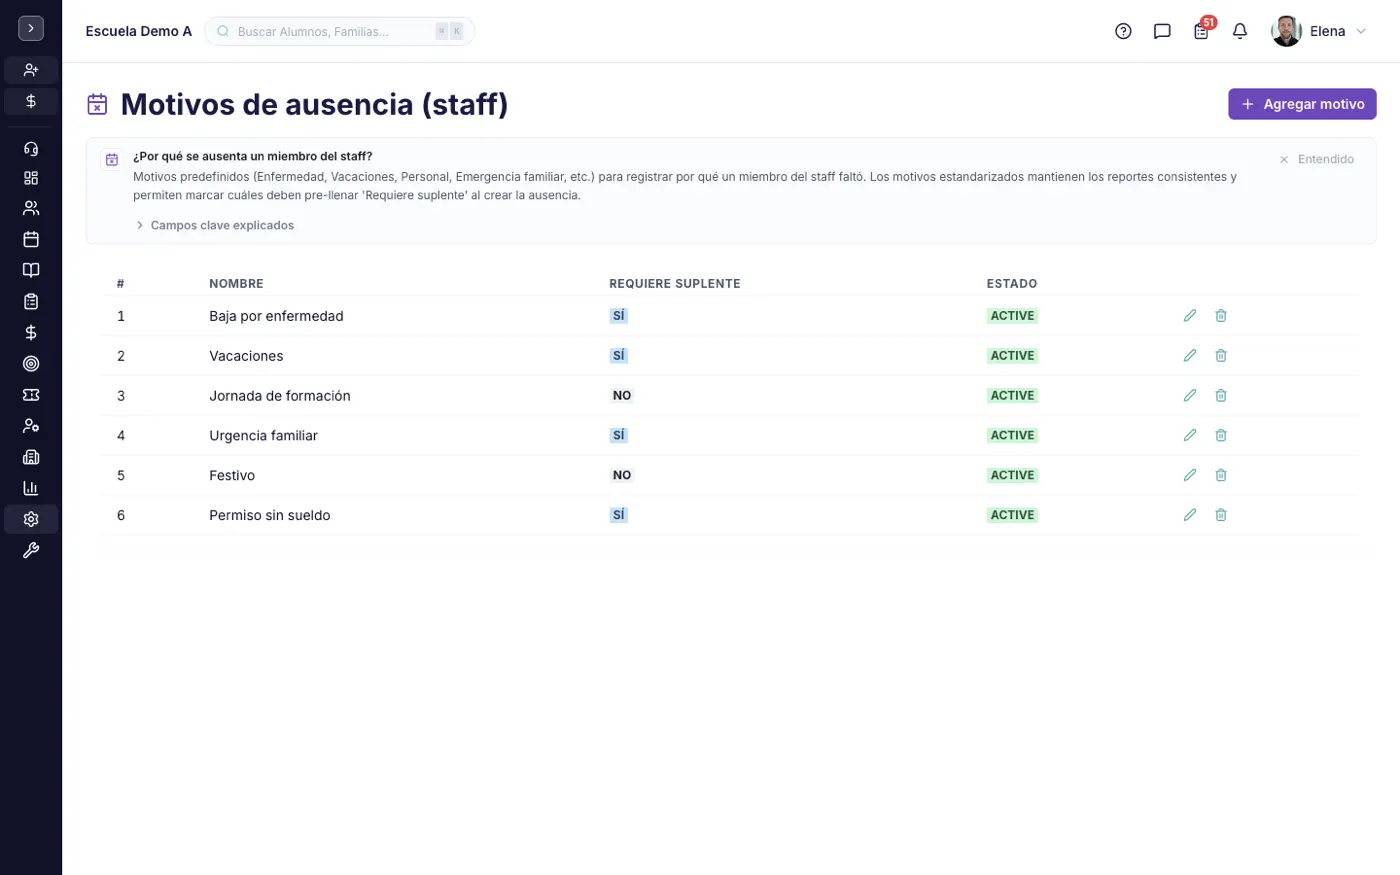Click the REQUIERE SUPLENTE column header
The image size is (1400, 875).
click(x=675, y=284)
